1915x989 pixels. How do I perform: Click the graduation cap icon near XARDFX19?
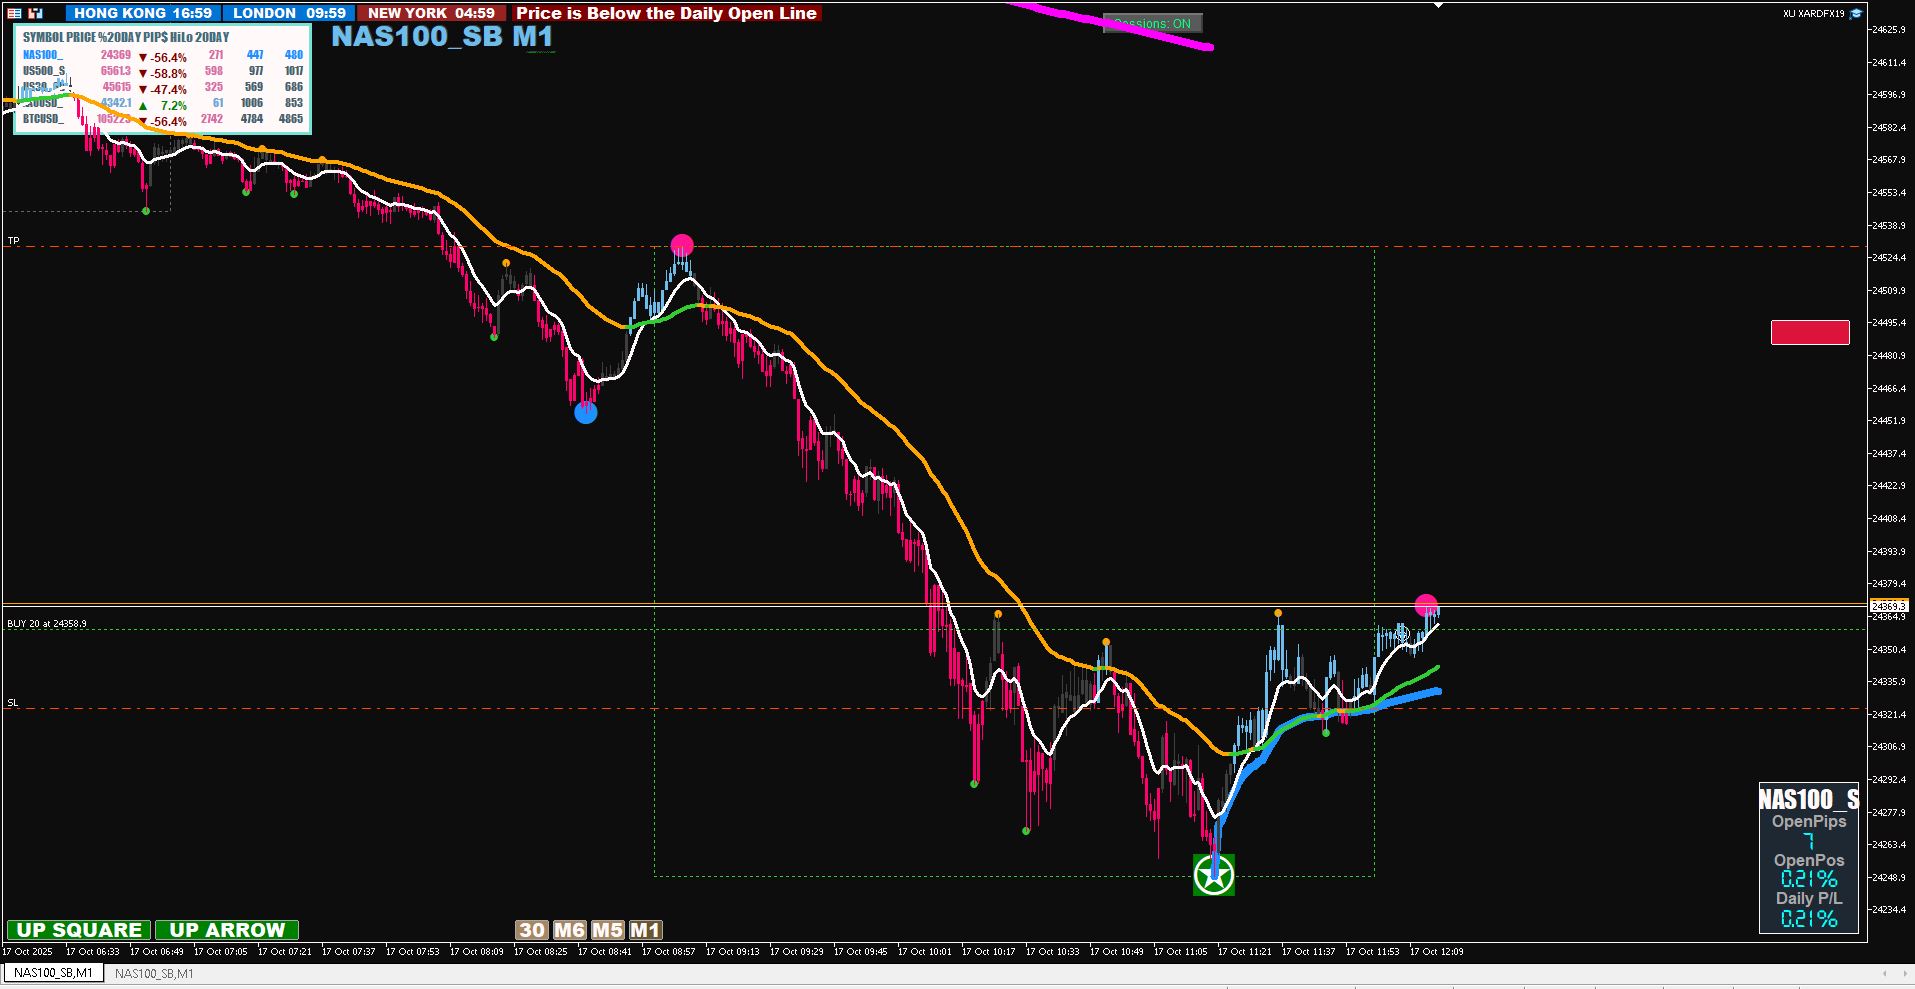[x=1856, y=13]
